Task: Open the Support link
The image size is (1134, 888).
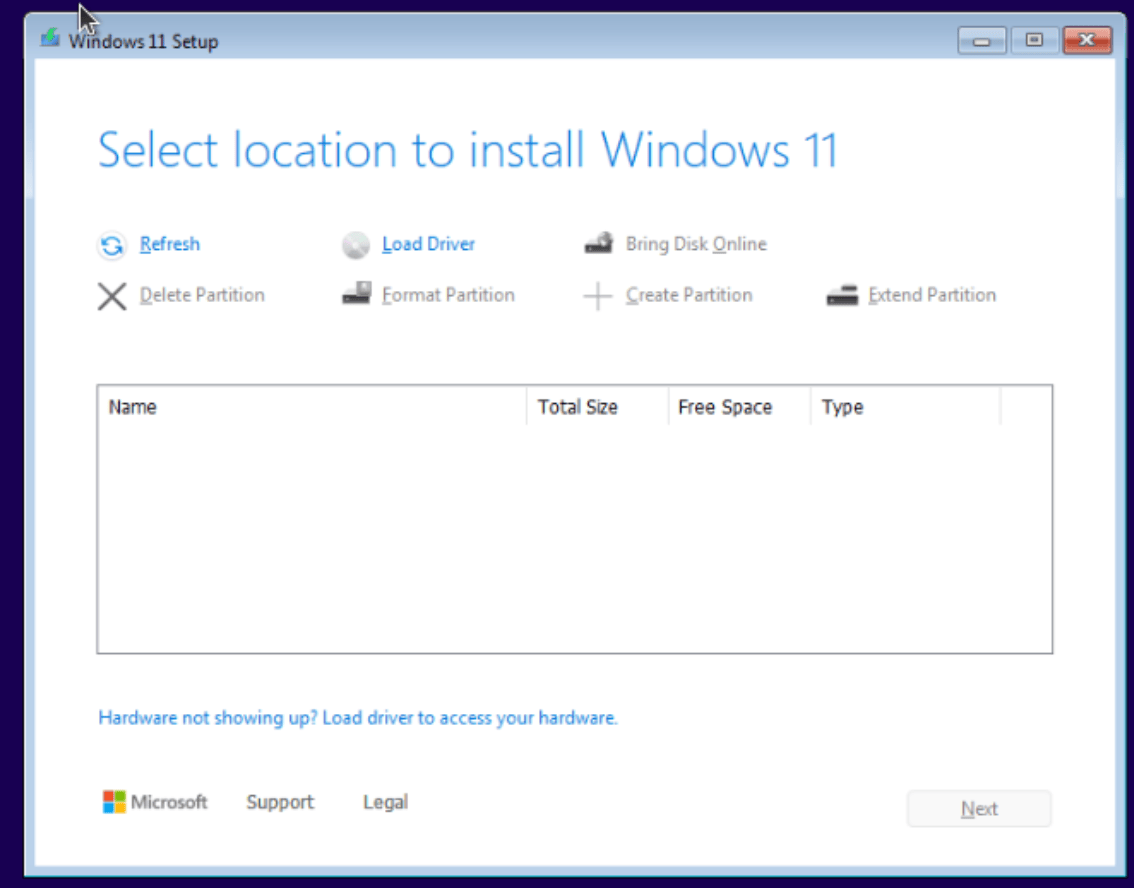Action: click(x=280, y=802)
